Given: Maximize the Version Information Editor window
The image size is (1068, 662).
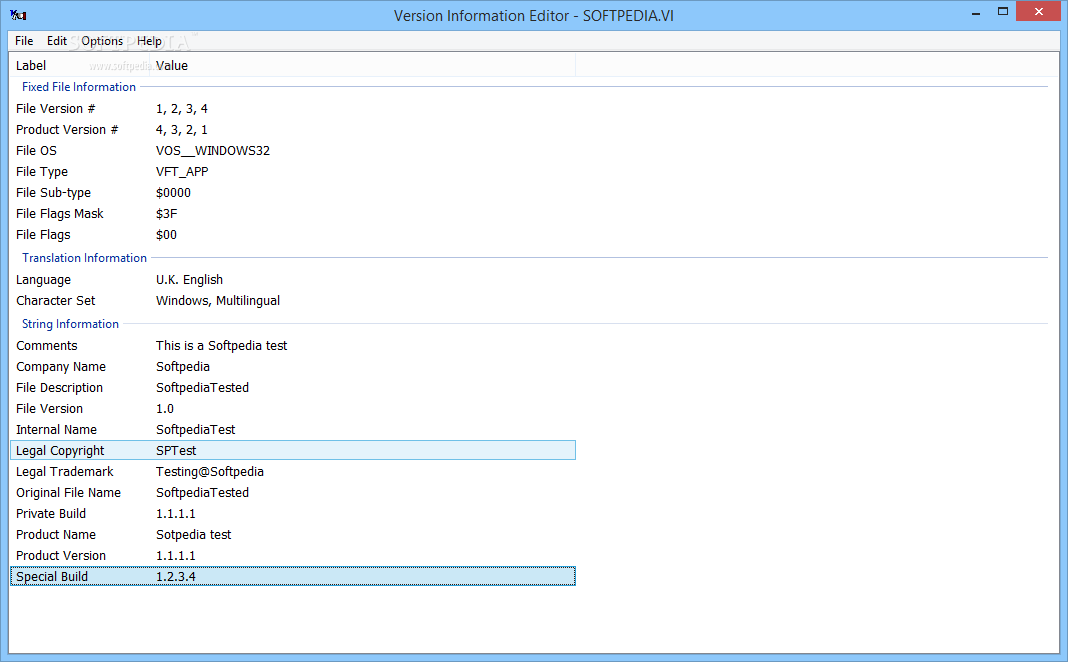Looking at the screenshot, I should point(1003,12).
